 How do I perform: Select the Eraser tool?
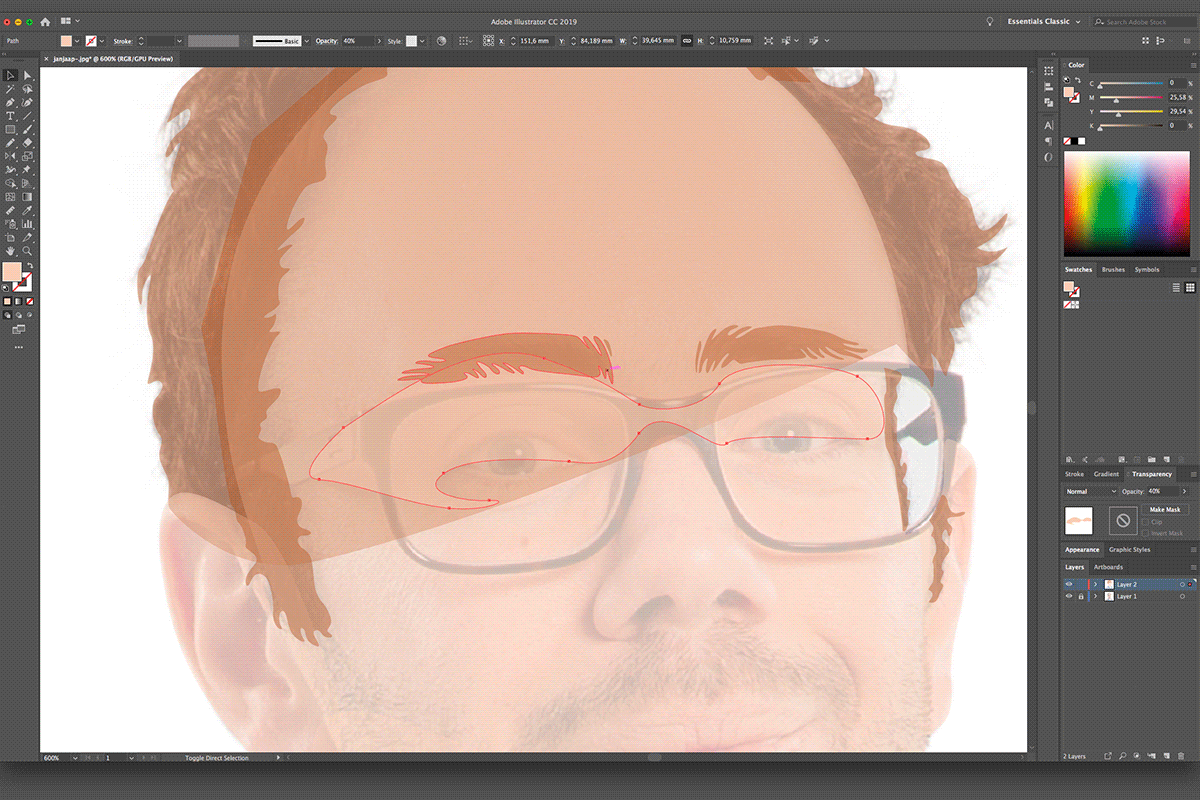[27, 143]
